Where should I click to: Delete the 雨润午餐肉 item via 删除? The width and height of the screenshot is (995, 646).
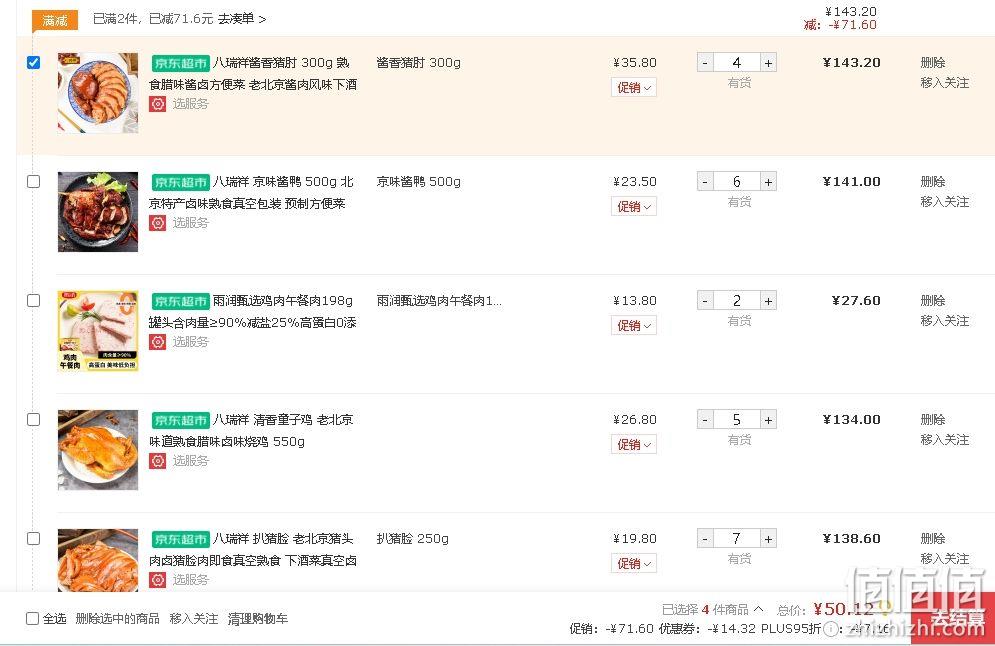point(933,300)
